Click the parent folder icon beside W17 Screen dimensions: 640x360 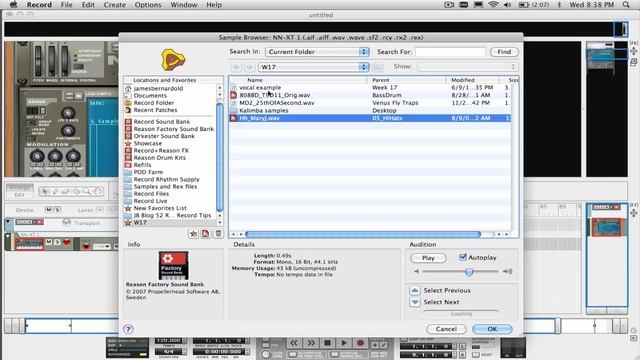pyautogui.click(x=377, y=67)
